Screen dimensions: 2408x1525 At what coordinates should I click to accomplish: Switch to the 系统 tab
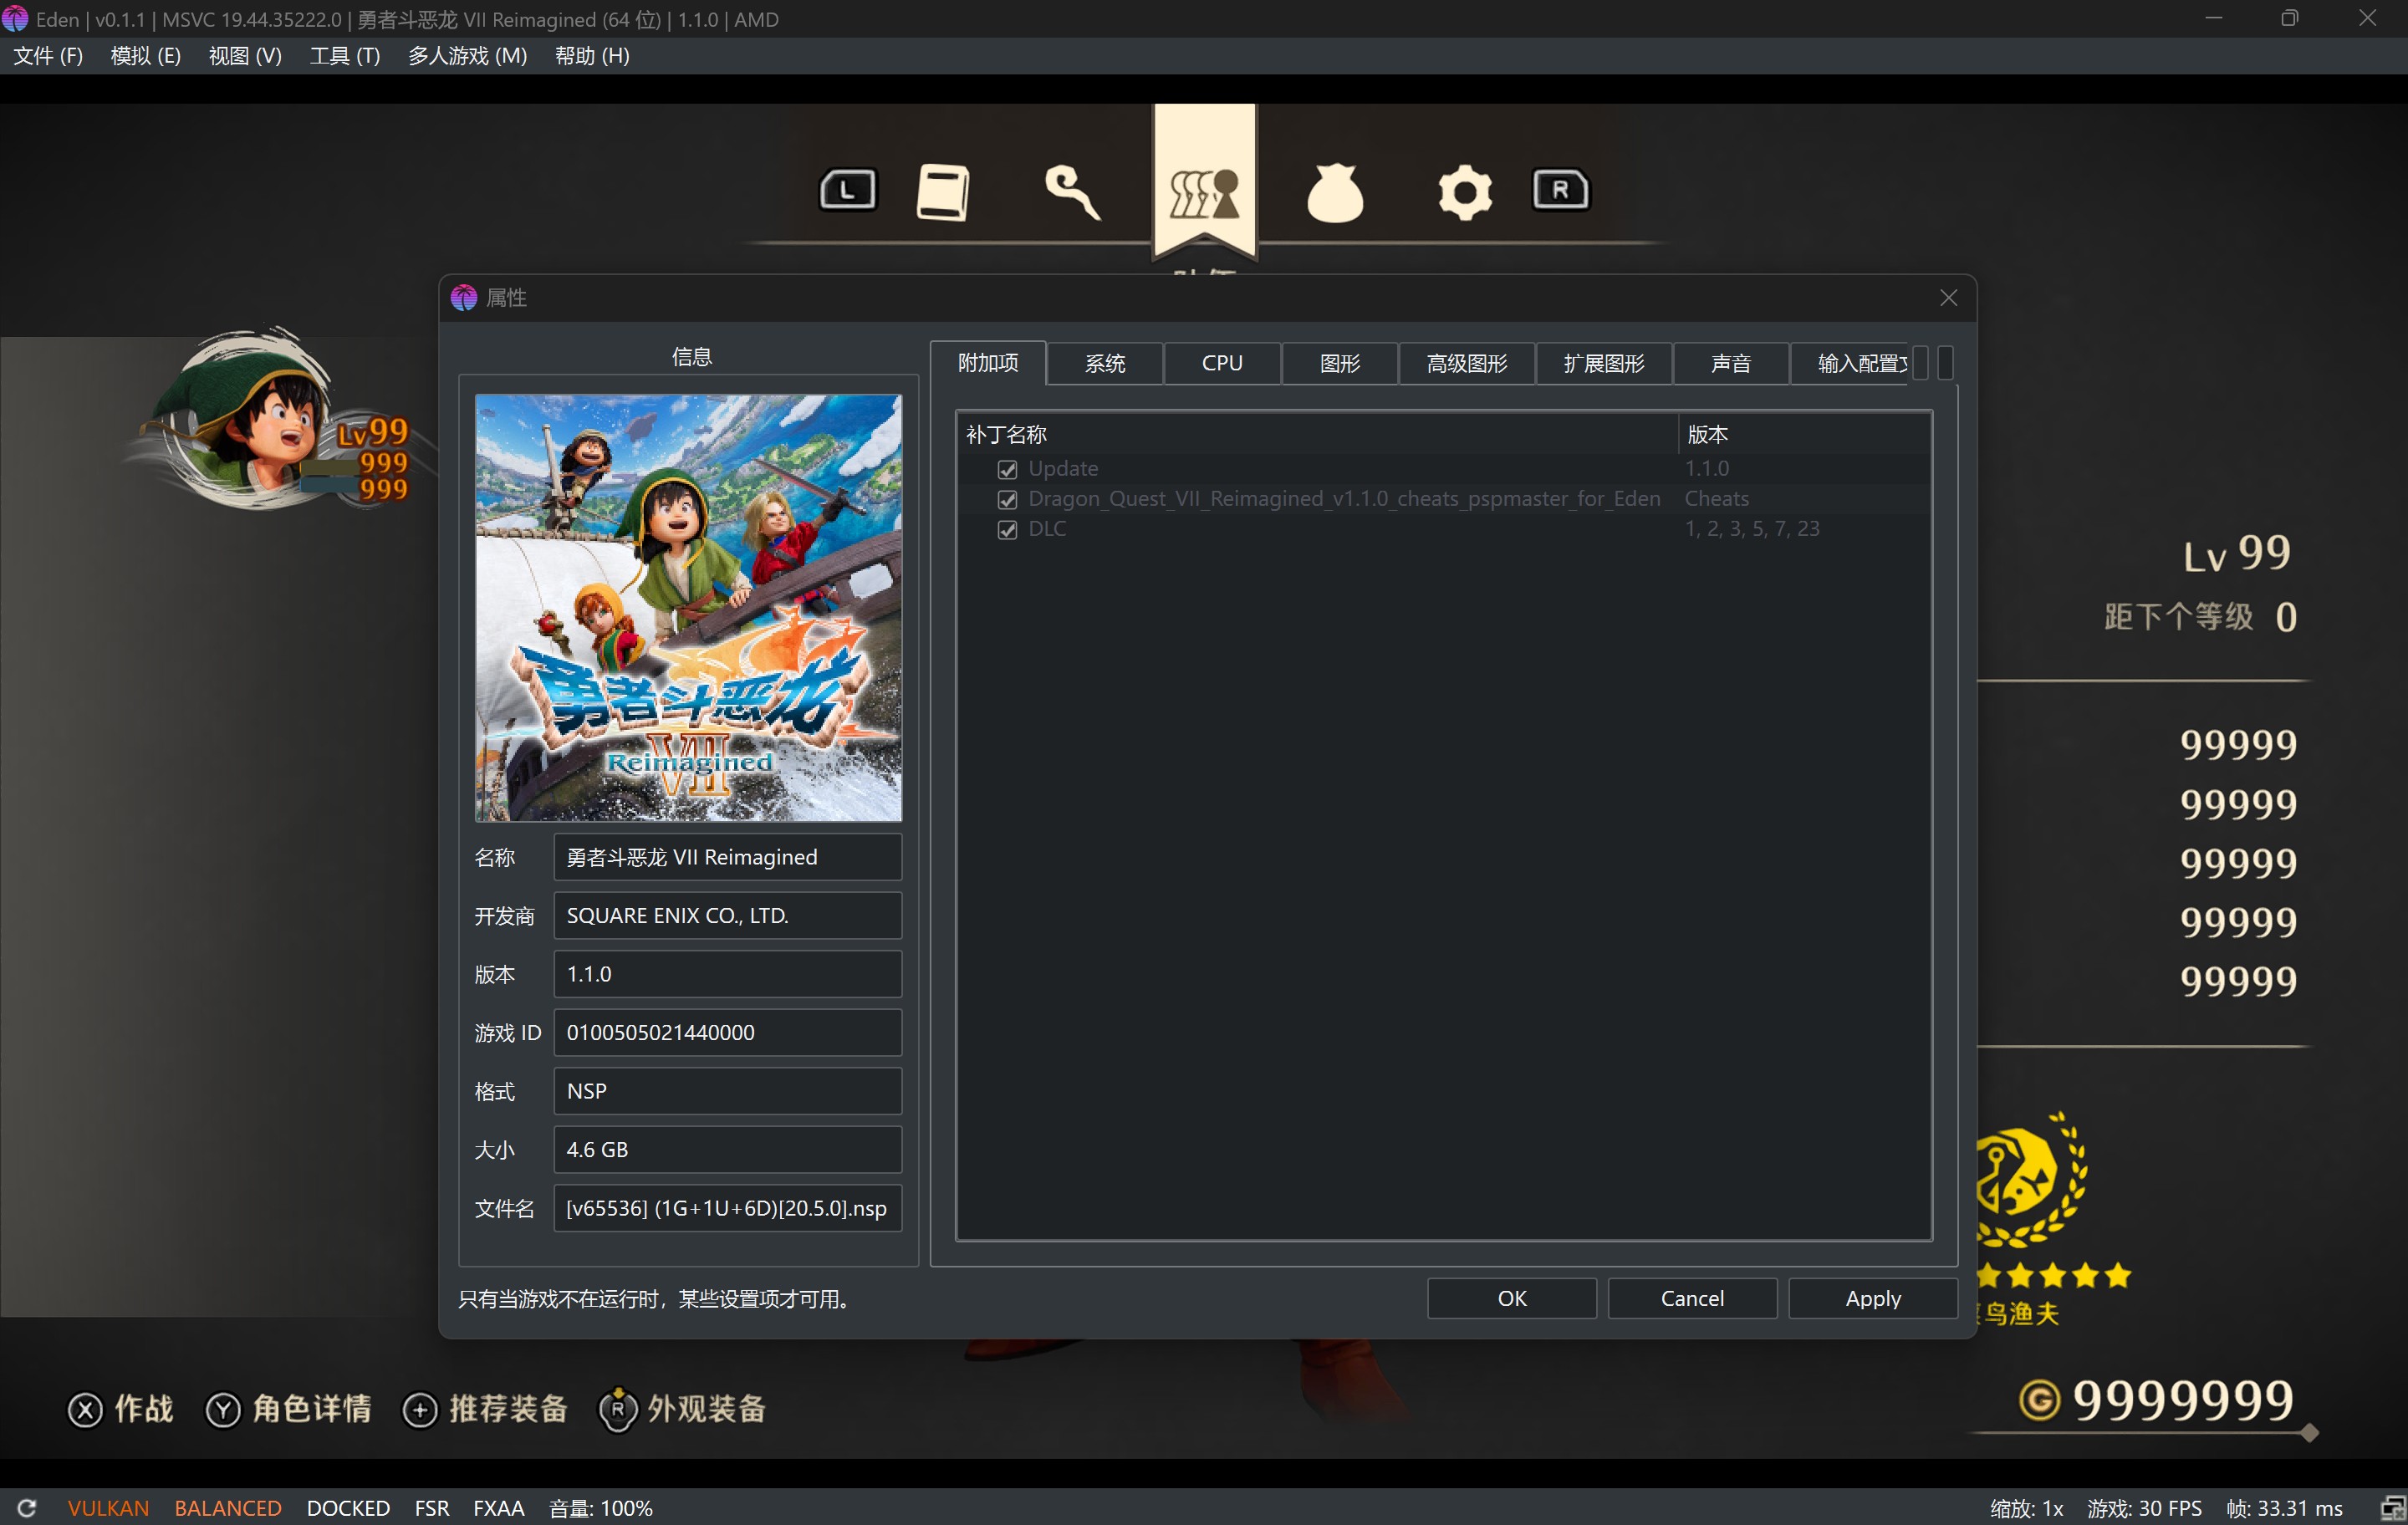[x=1105, y=363]
